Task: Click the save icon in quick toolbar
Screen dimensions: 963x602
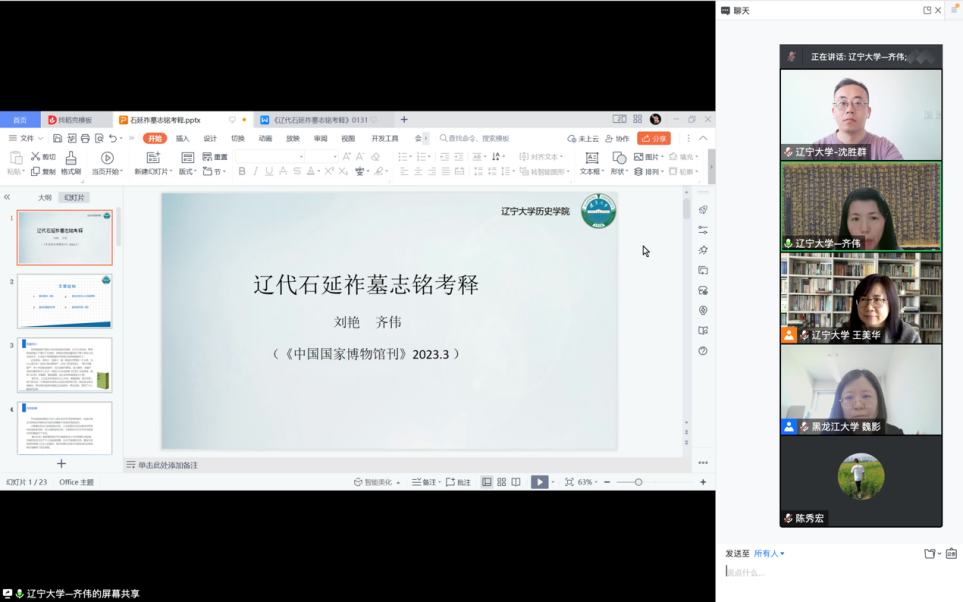Action: click(x=58, y=139)
